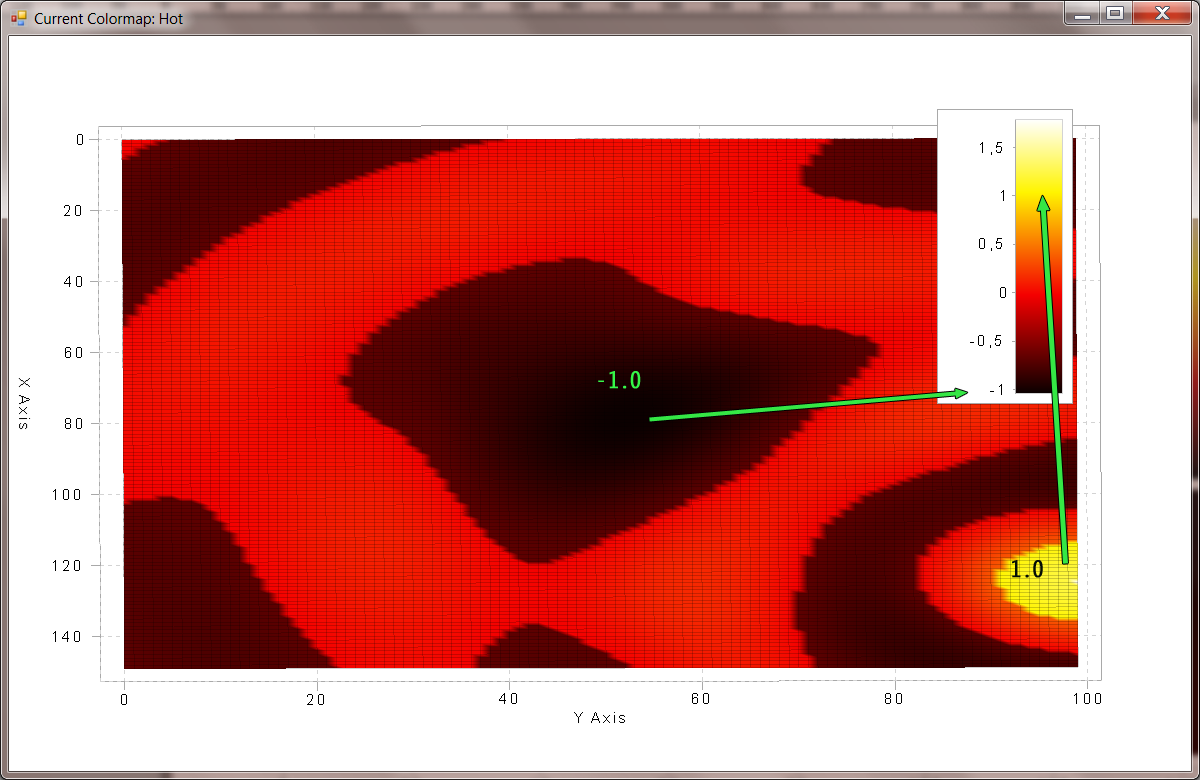Click the black '1.0' annotation on yellow area
Screen dimensions: 1200x780
1026,570
